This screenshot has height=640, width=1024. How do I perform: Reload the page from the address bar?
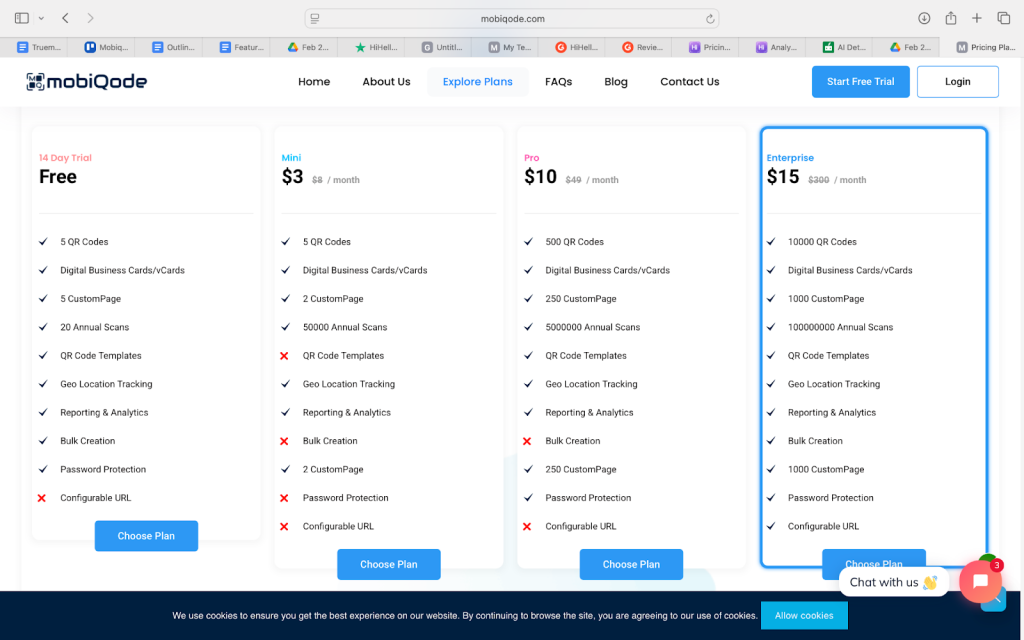[710, 18]
